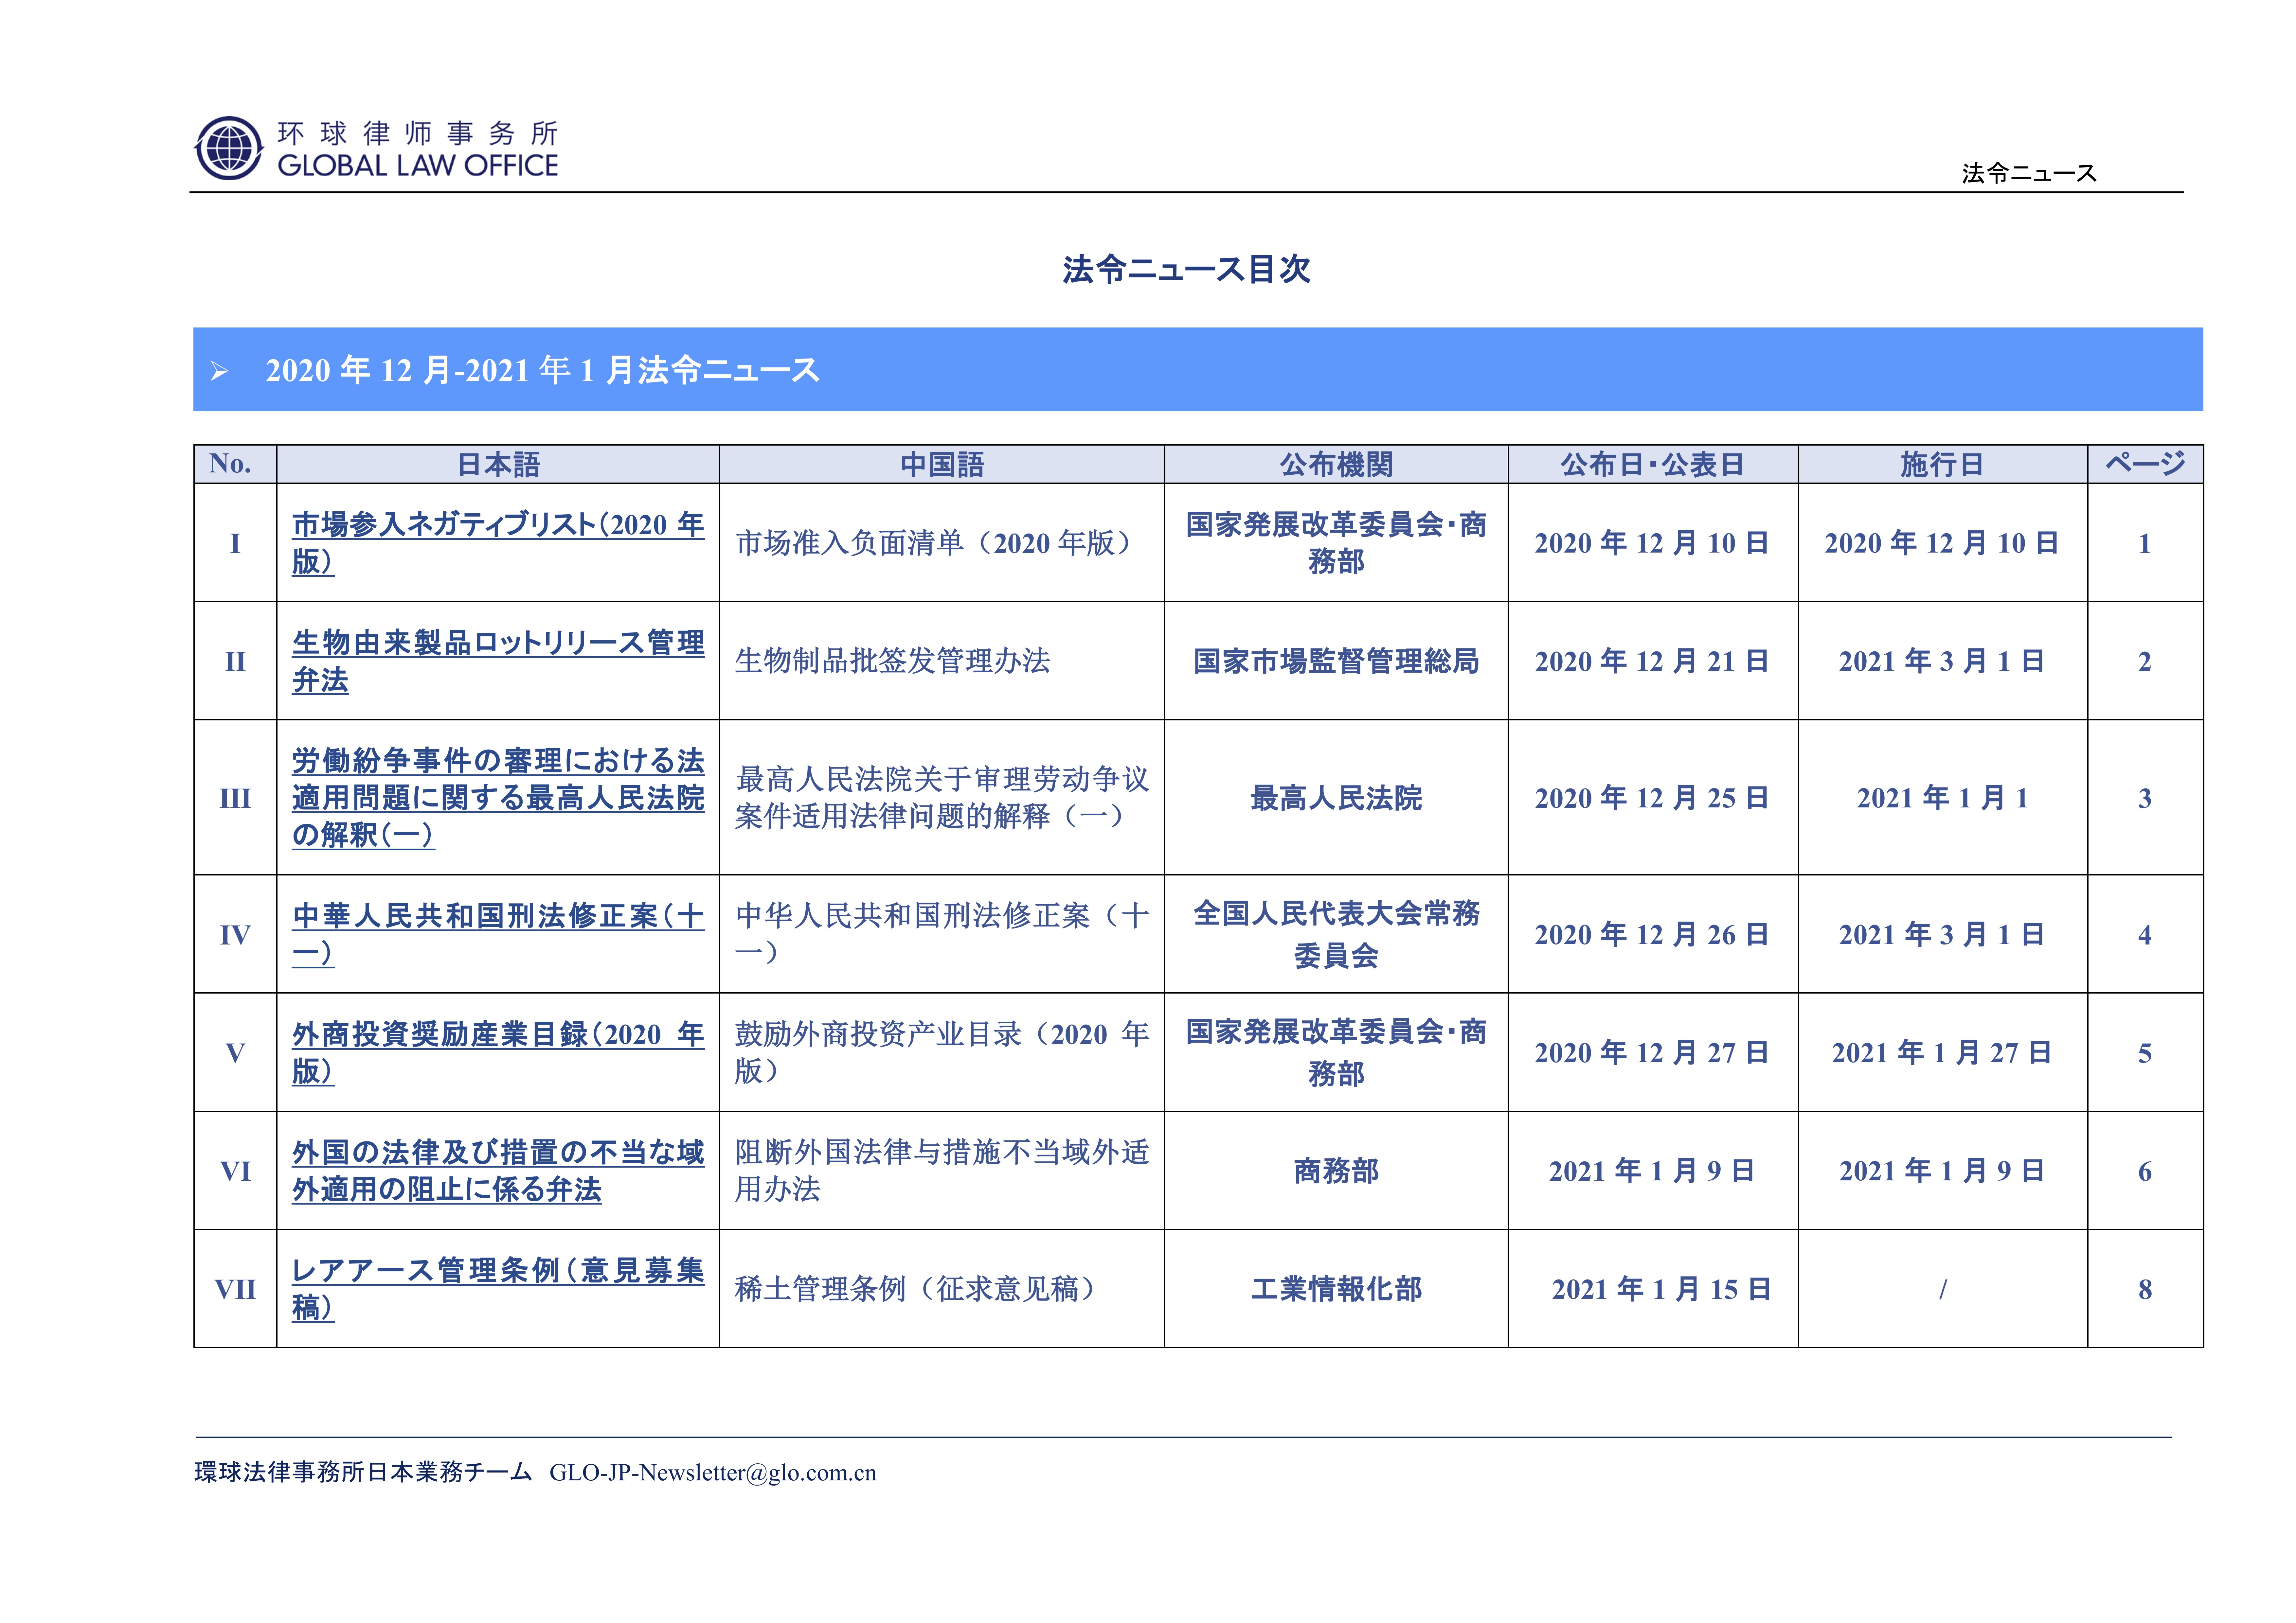Click the slash in row VII effective date
Viewport: 2296px width, 1623px height.
1943,1289
